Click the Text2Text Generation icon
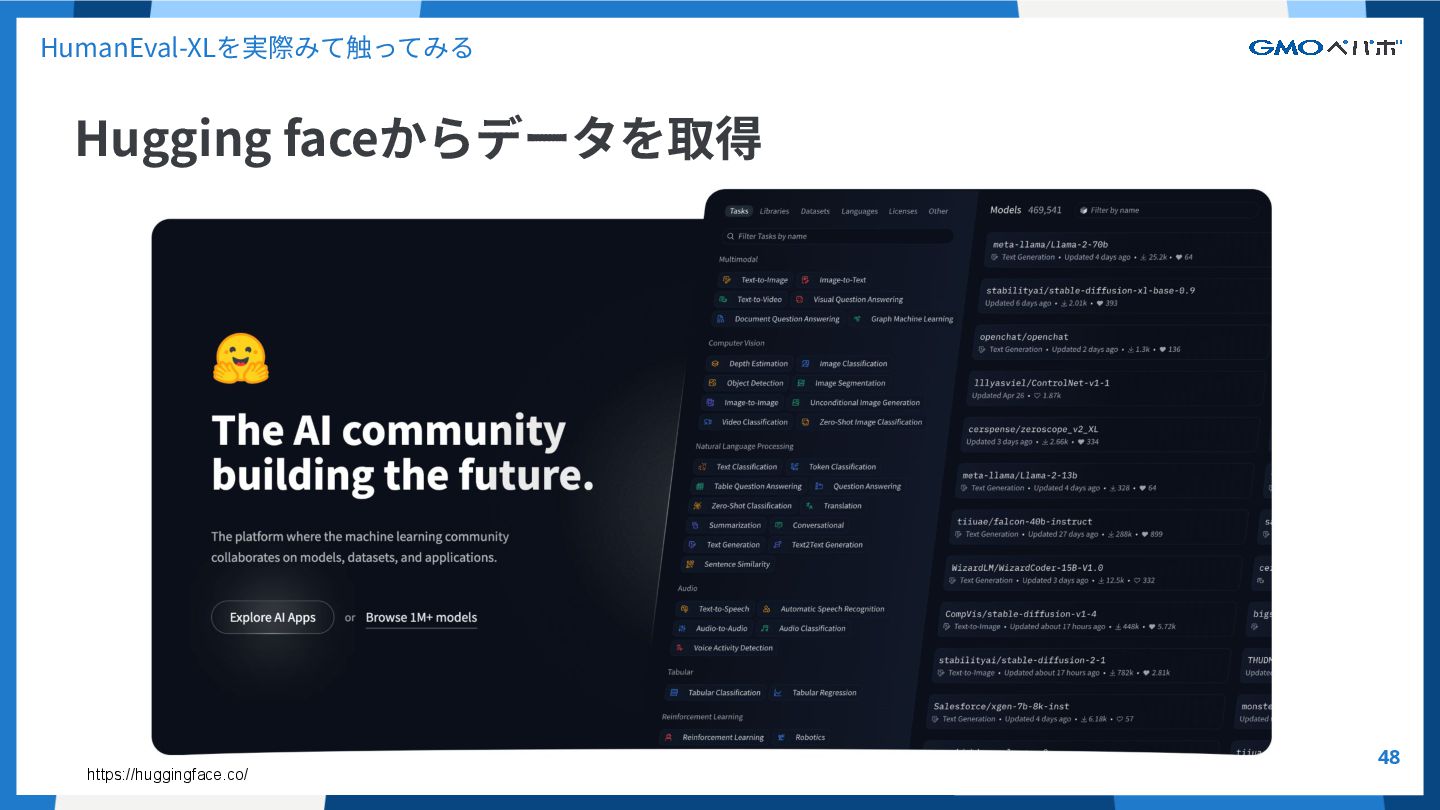The width and height of the screenshot is (1440, 810). pos(777,545)
